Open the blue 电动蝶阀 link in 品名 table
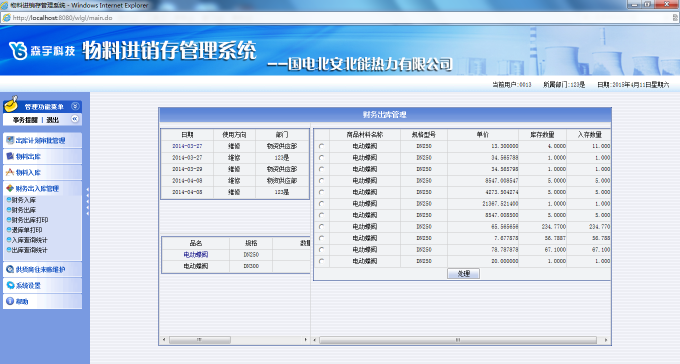The width and height of the screenshot is (680, 364). tap(196, 255)
